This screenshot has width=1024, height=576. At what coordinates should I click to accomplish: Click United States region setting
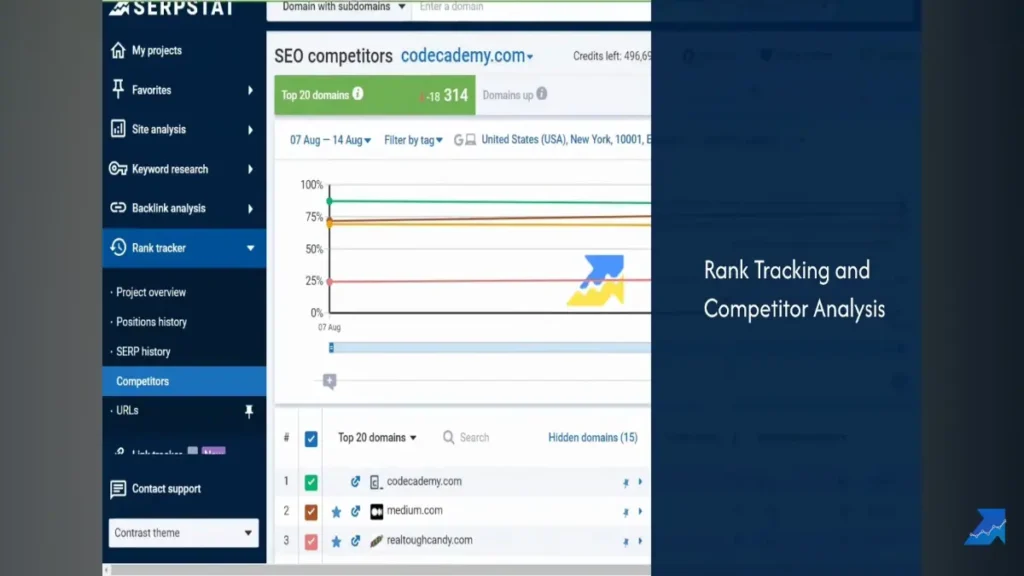tap(566, 139)
